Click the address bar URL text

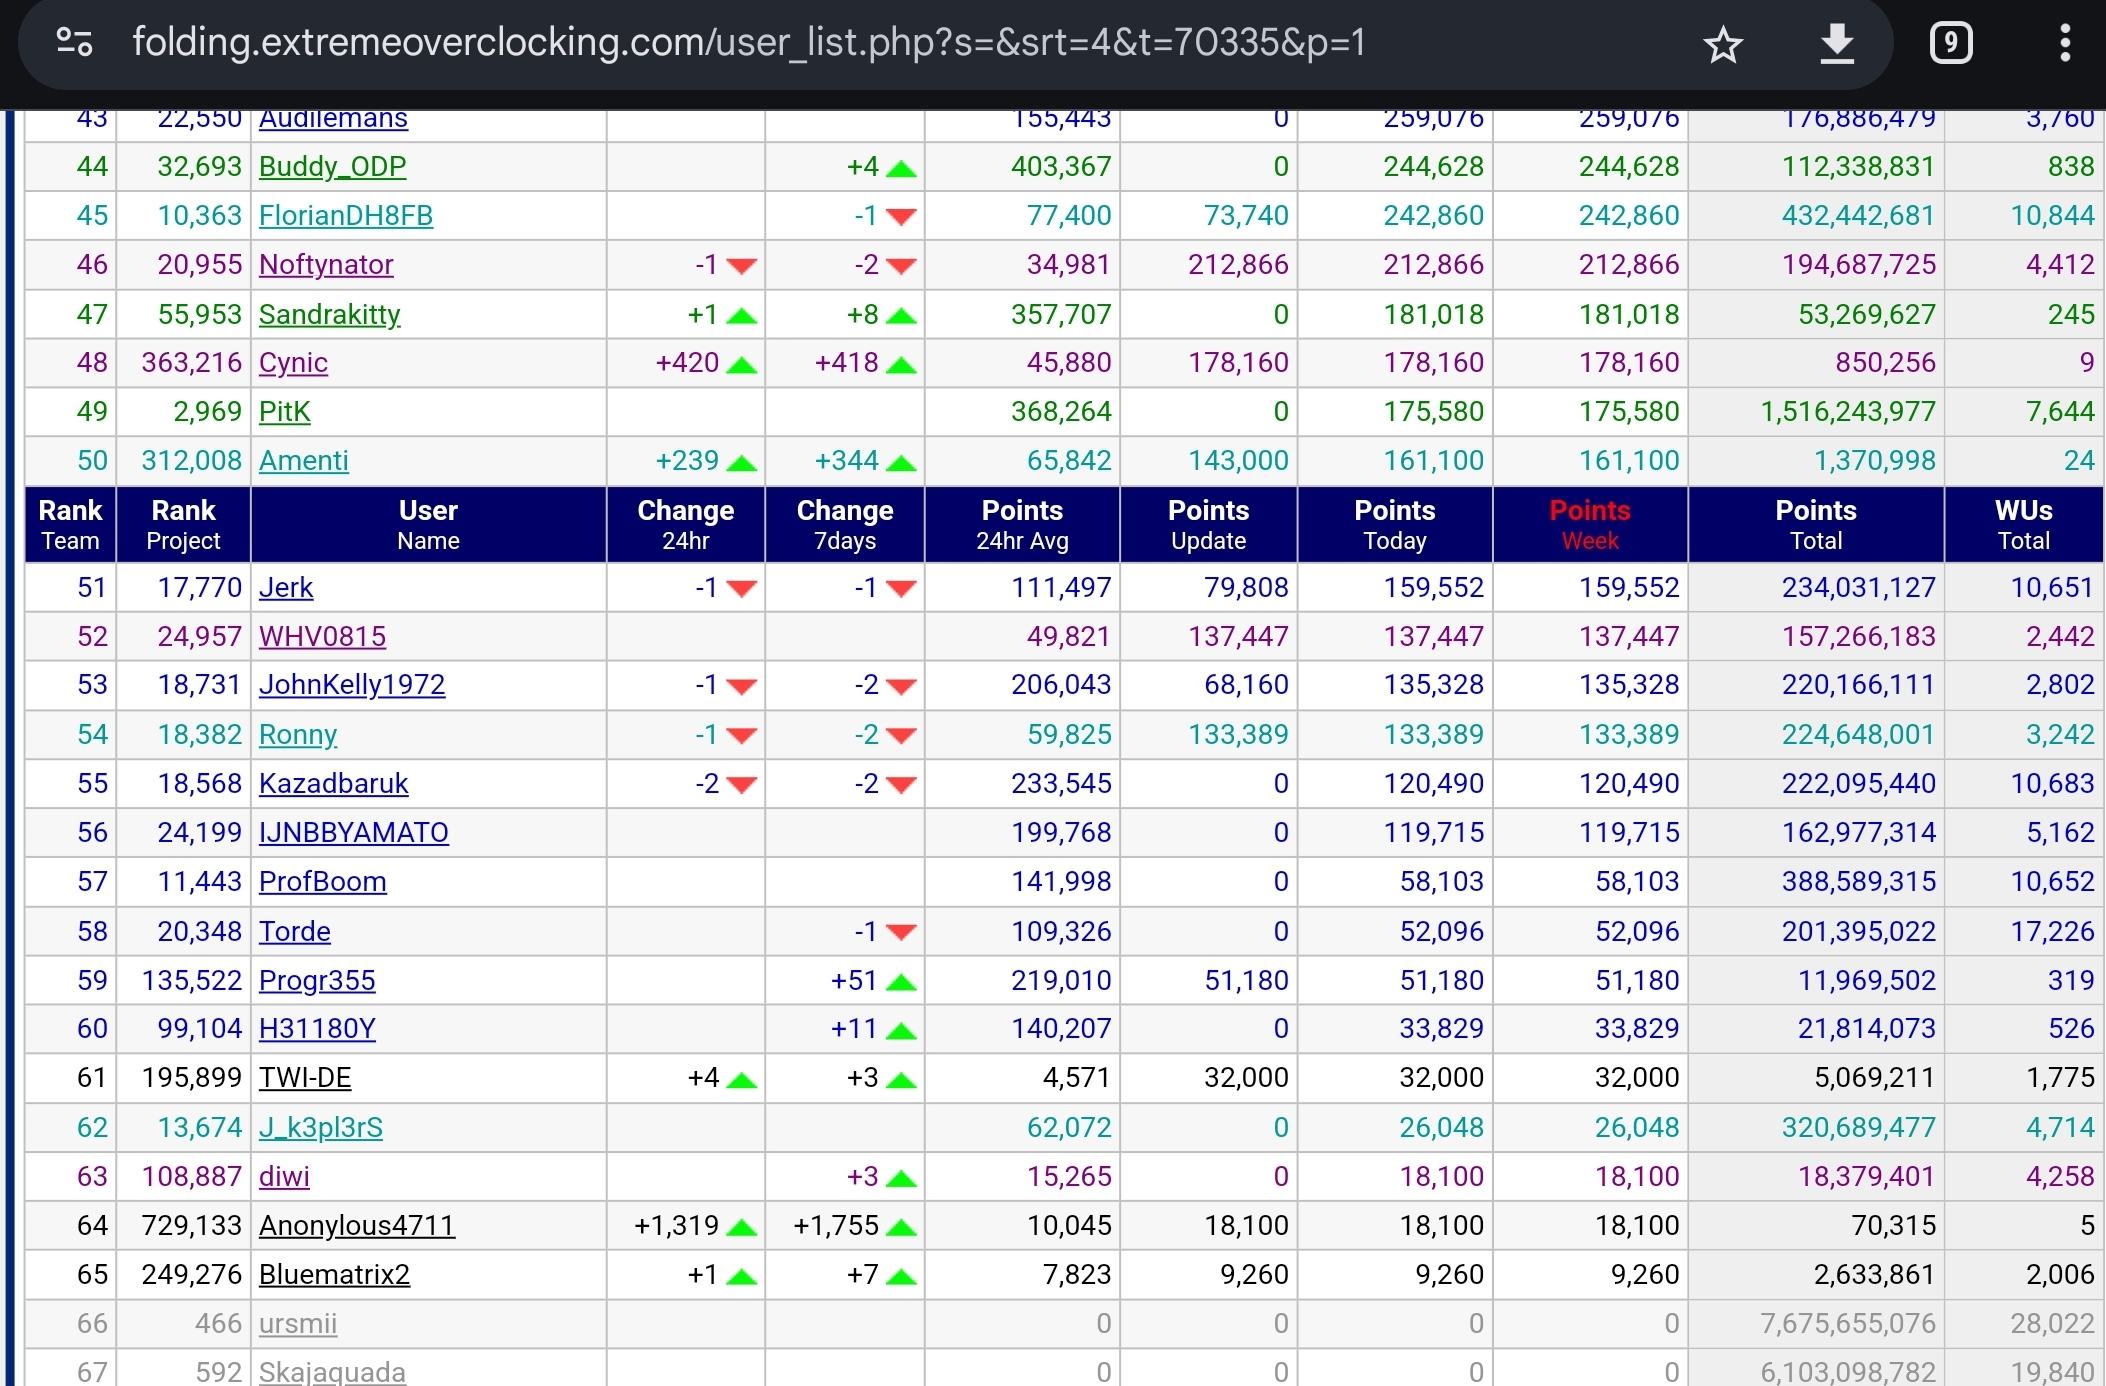pos(748,43)
